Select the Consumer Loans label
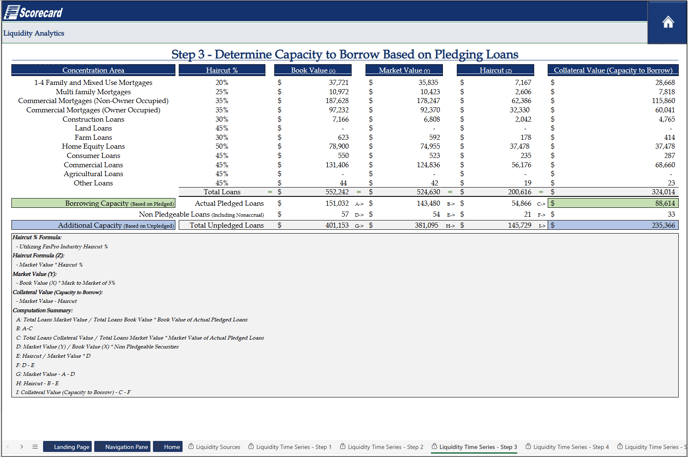The height and width of the screenshot is (457, 688). pyautogui.click(x=93, y=156)
